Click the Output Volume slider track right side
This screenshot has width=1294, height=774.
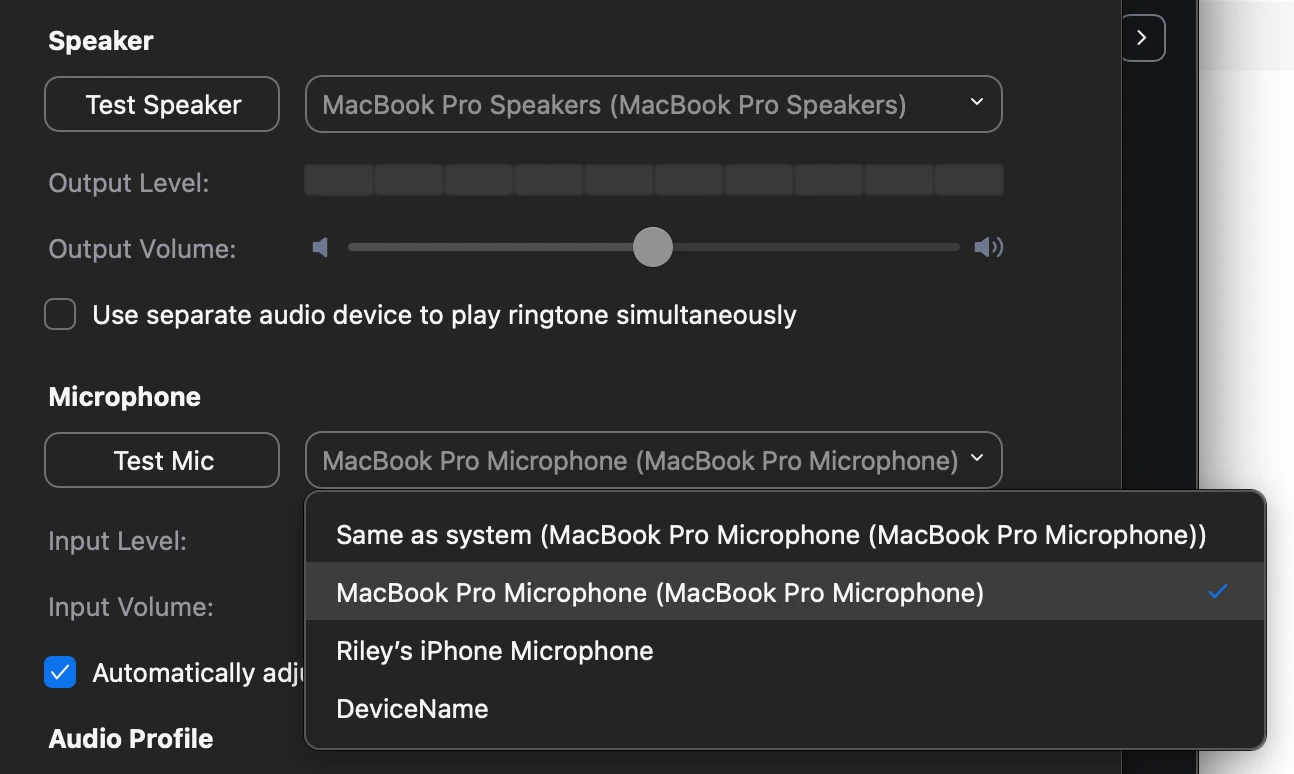pos(815,247)
